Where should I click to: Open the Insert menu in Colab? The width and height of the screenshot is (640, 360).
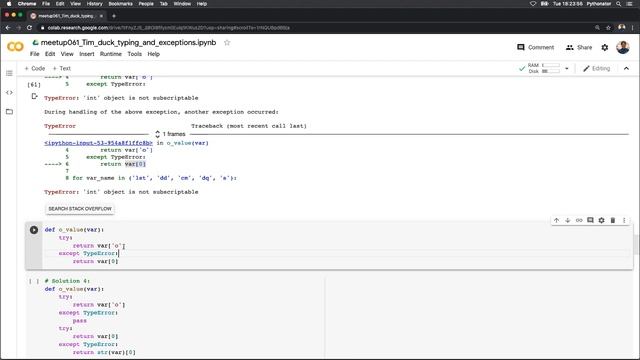pyautogui.click(x=87, y=54)
